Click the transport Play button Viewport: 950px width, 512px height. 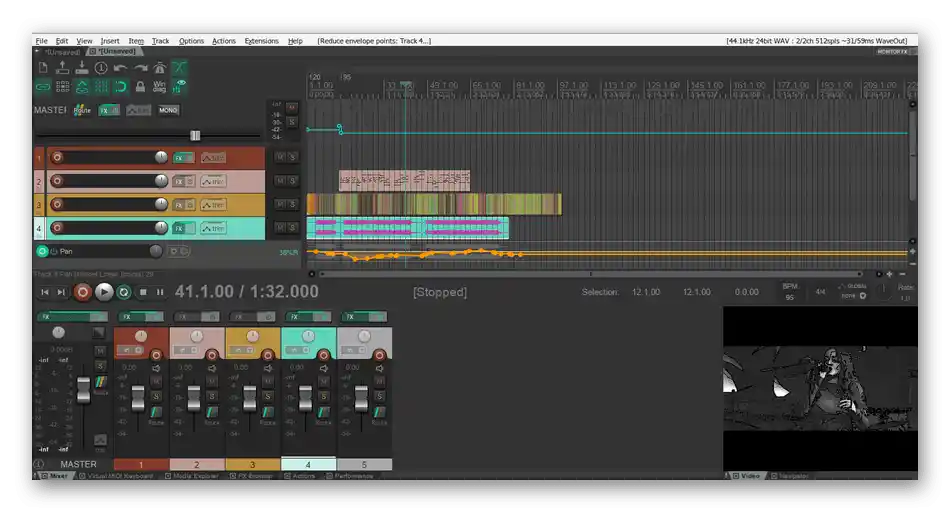(x=104, y=292)
